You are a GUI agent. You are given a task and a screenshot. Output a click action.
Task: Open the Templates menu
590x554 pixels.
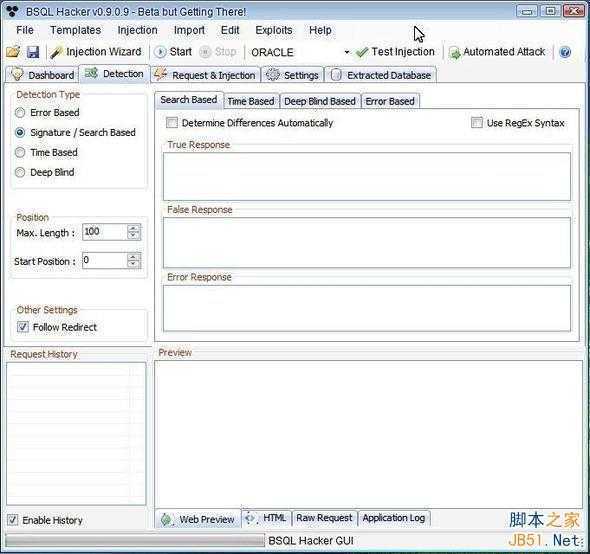76,30
